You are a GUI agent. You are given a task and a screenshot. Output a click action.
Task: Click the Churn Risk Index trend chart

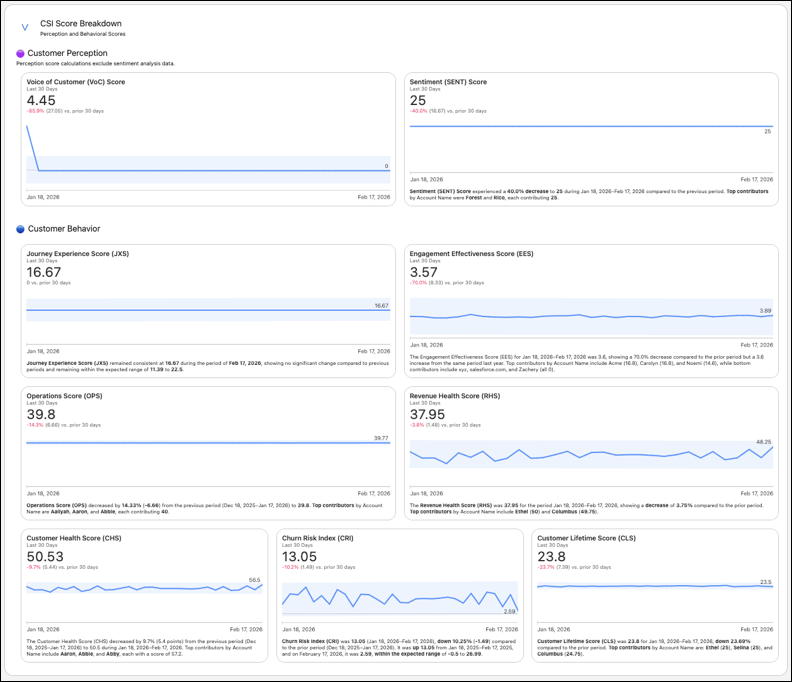click(x=400, y=599)
